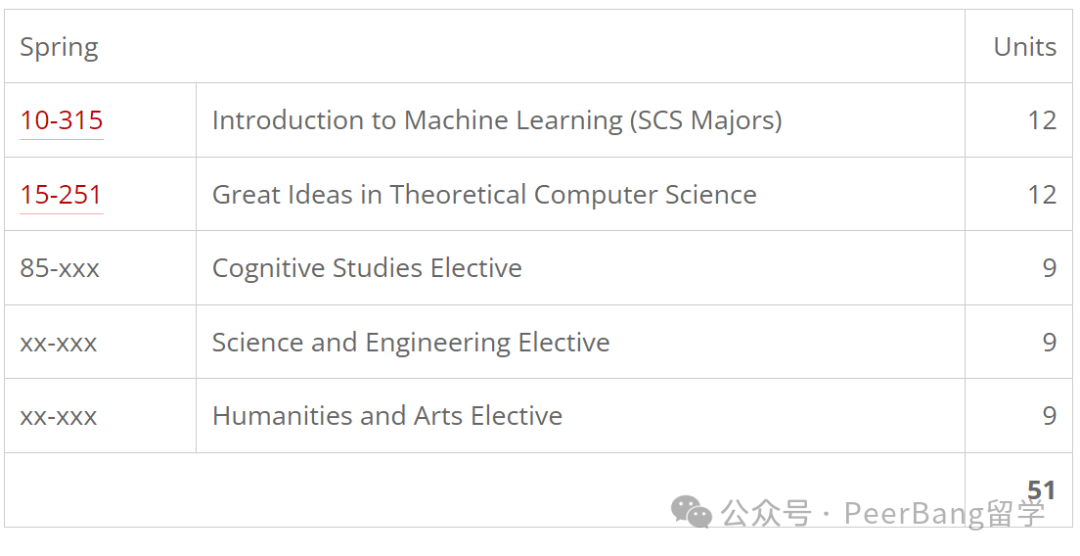Image resolution: width=1080 pixels, height=556 pixels.
Task: Open the 10-315 course link
Action: tap(61, 121)
